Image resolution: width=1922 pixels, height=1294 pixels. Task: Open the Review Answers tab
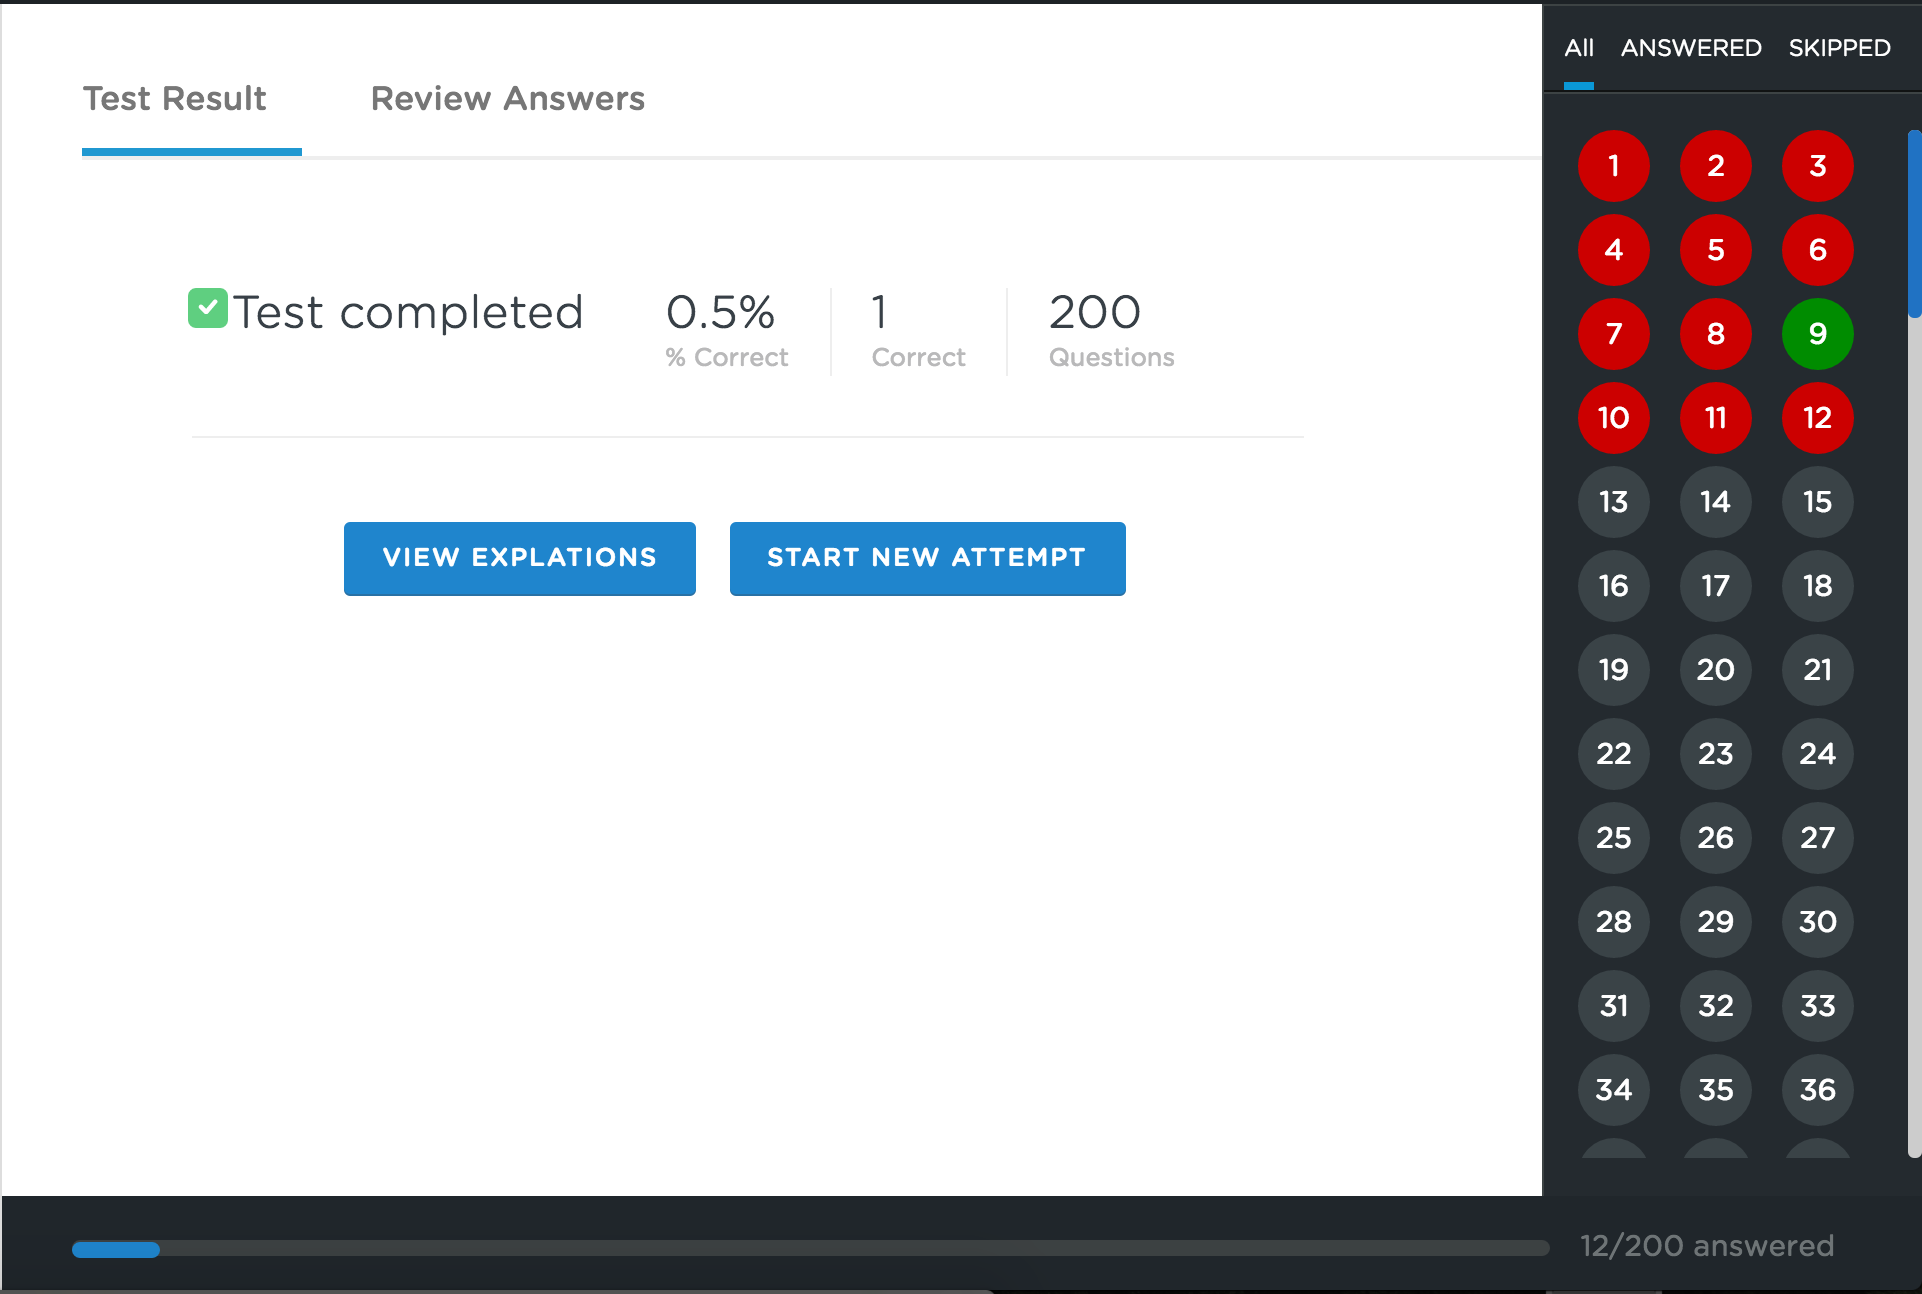tap(508, 98)
